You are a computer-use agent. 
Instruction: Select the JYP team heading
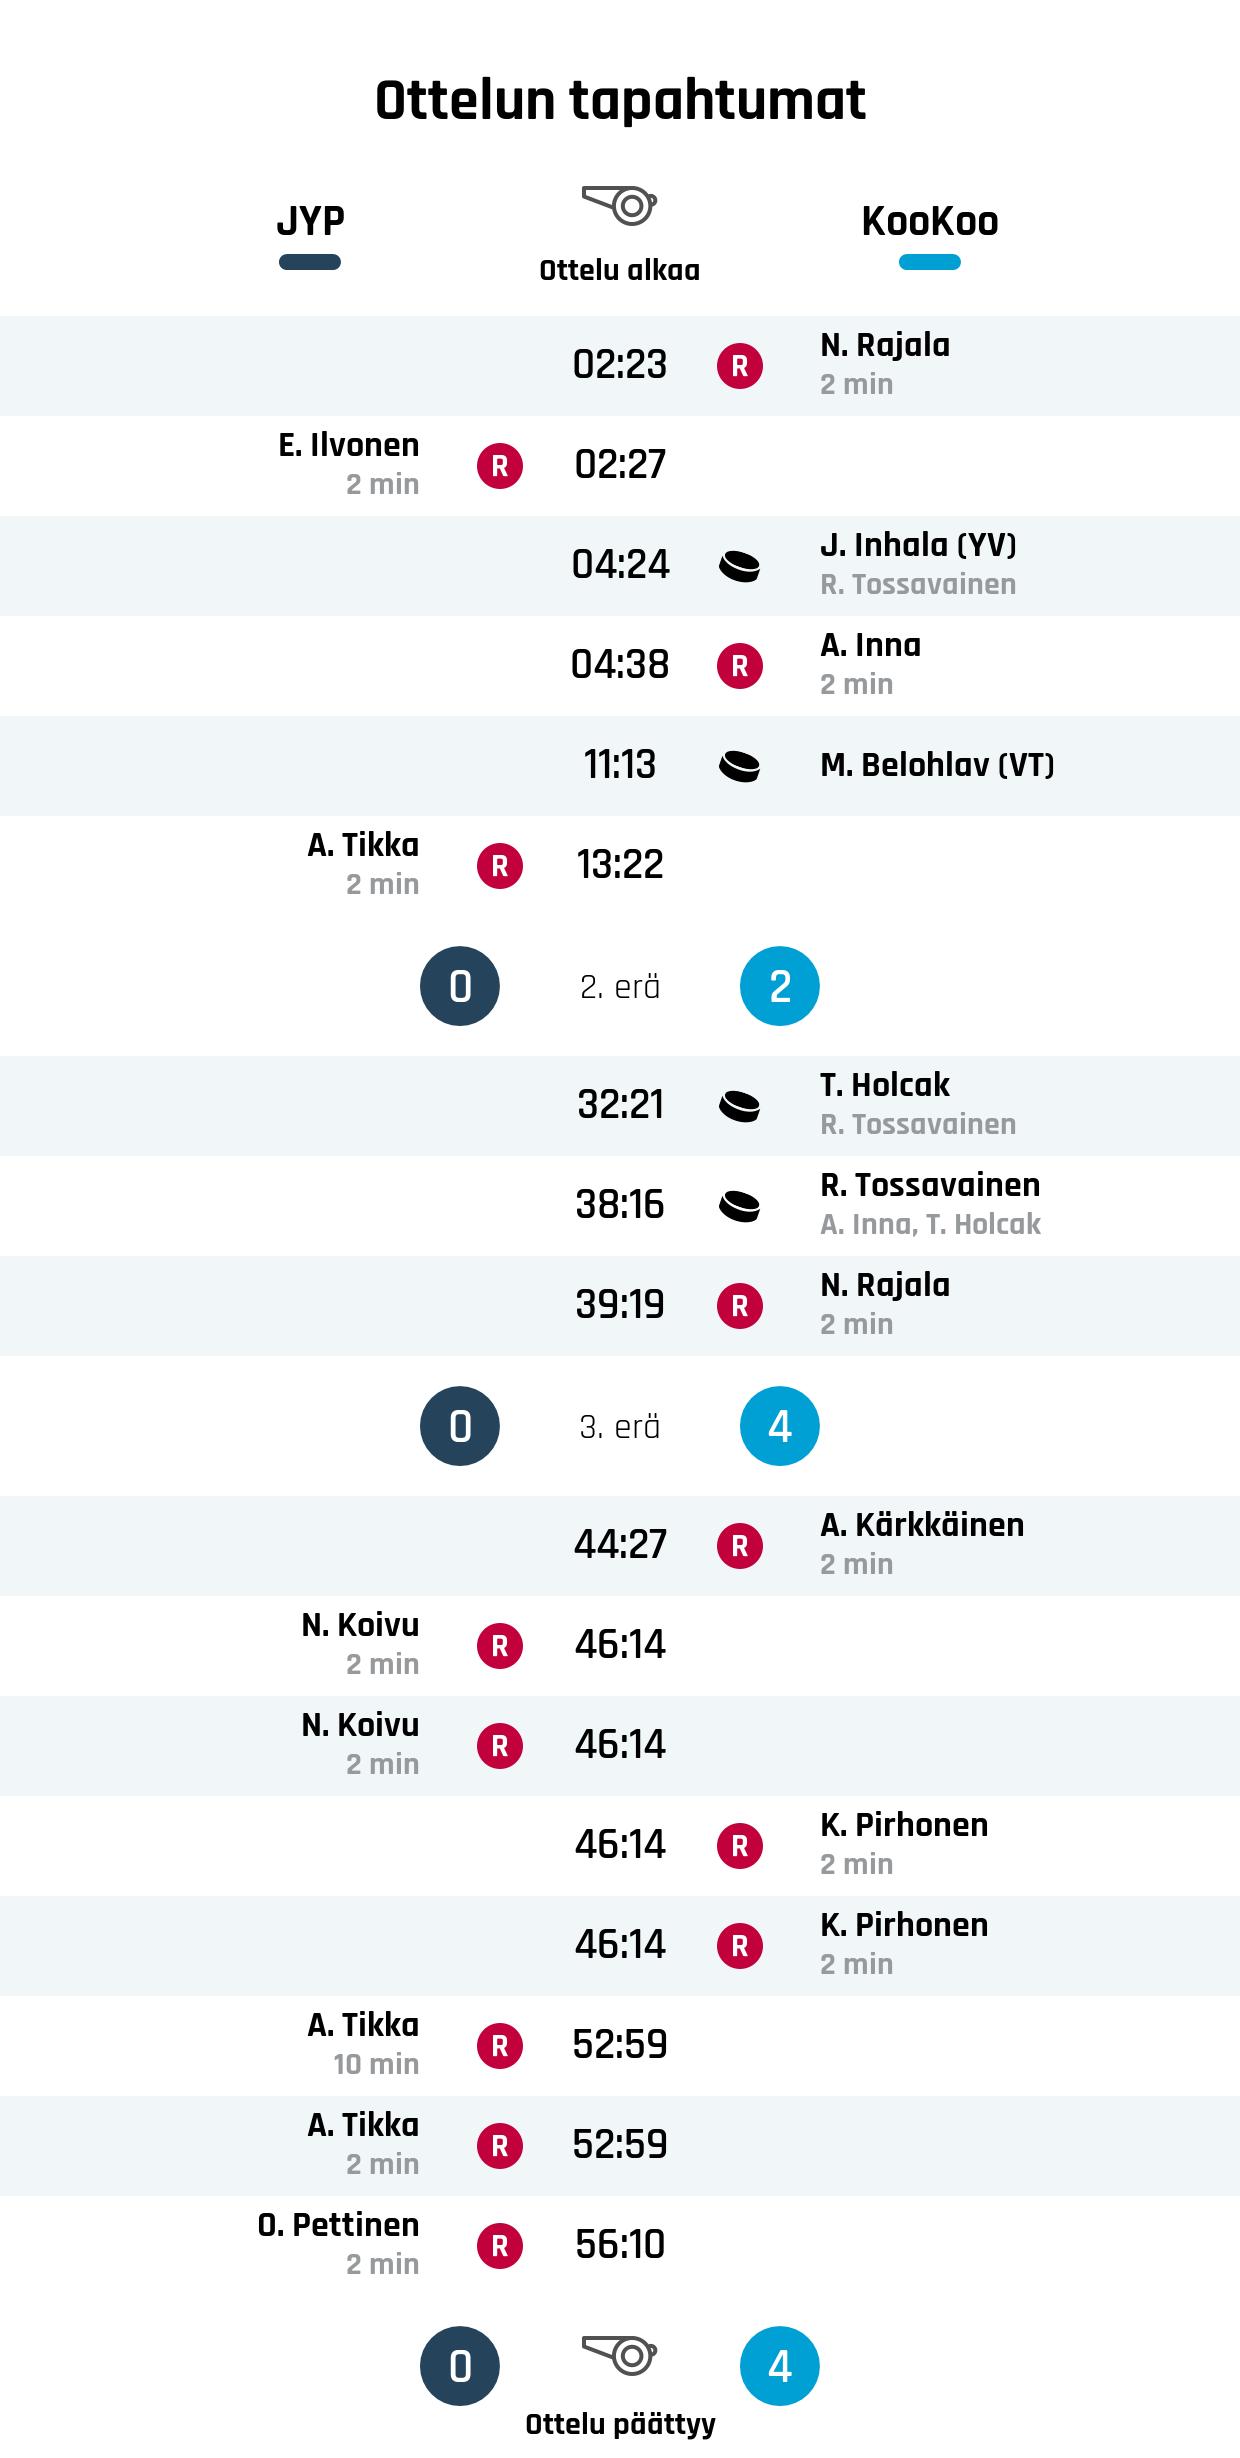click(310, 221)
